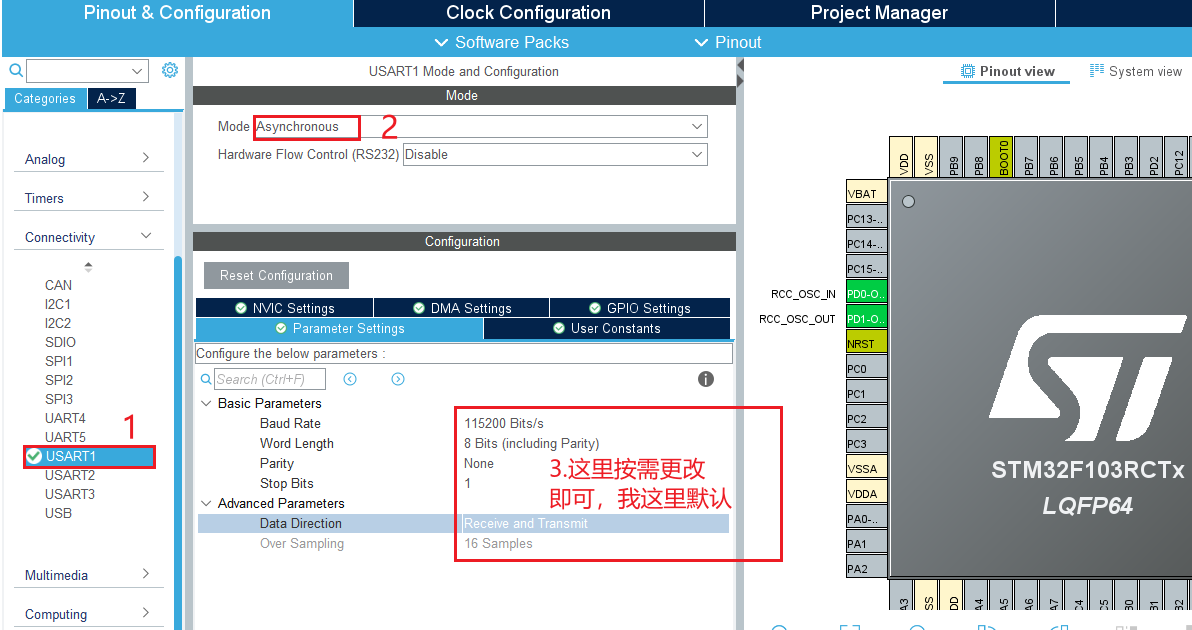Open the Hardware Flow Control dropdown
The image size is (1192, 630).
555,154
